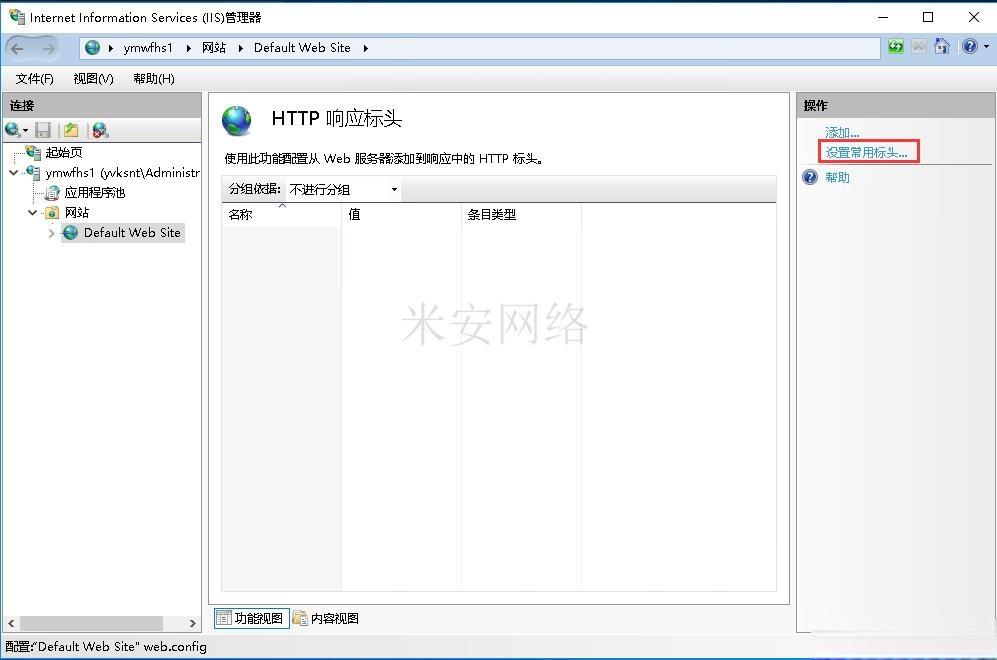Screen dimensions: 997x660
Task: Switch to the 内容视图 tab
Action: 326,618
